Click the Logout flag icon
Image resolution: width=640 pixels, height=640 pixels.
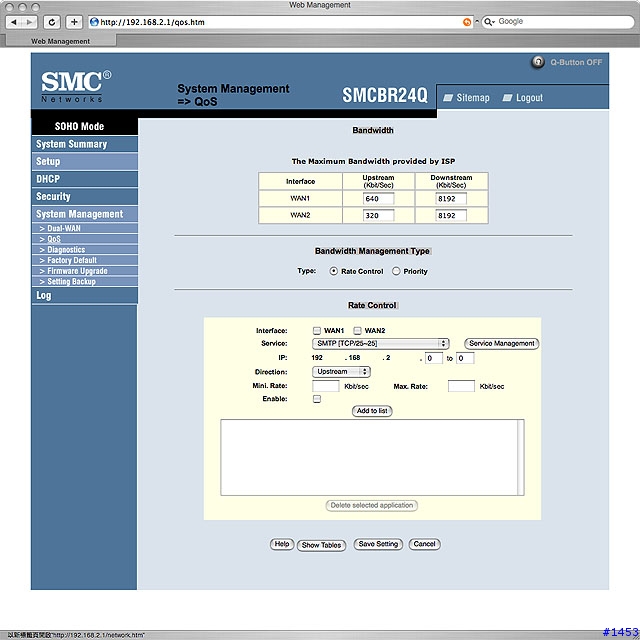pyautogui.click(x=507, y=98)
